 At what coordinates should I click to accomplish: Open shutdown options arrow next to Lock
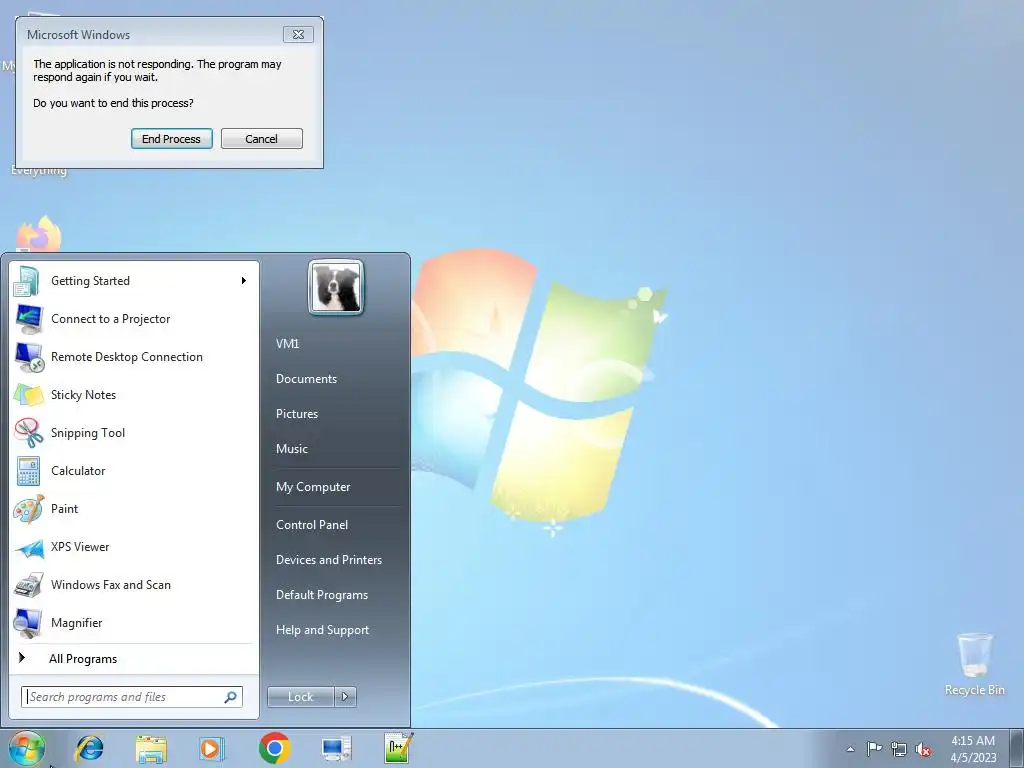tap(345, 697)
